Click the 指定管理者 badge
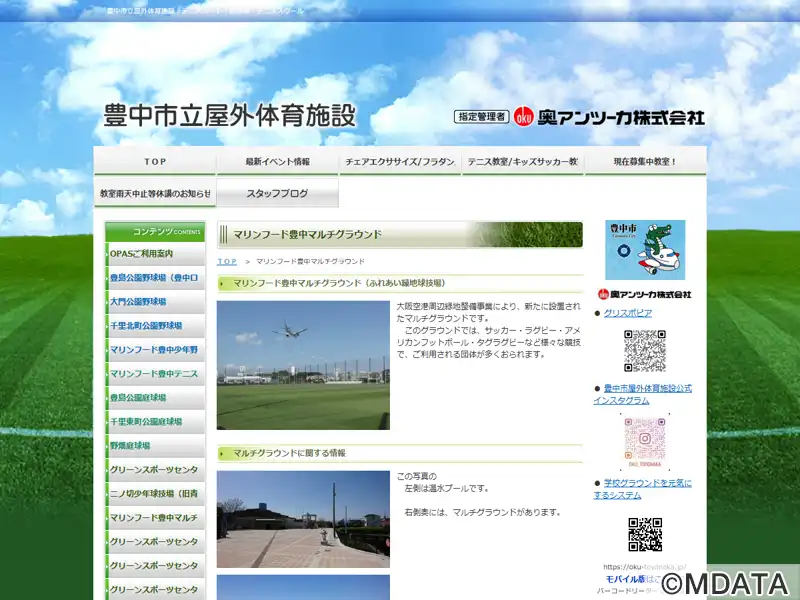The height and width of the screenshot is (600, 800). coord(481,117)
